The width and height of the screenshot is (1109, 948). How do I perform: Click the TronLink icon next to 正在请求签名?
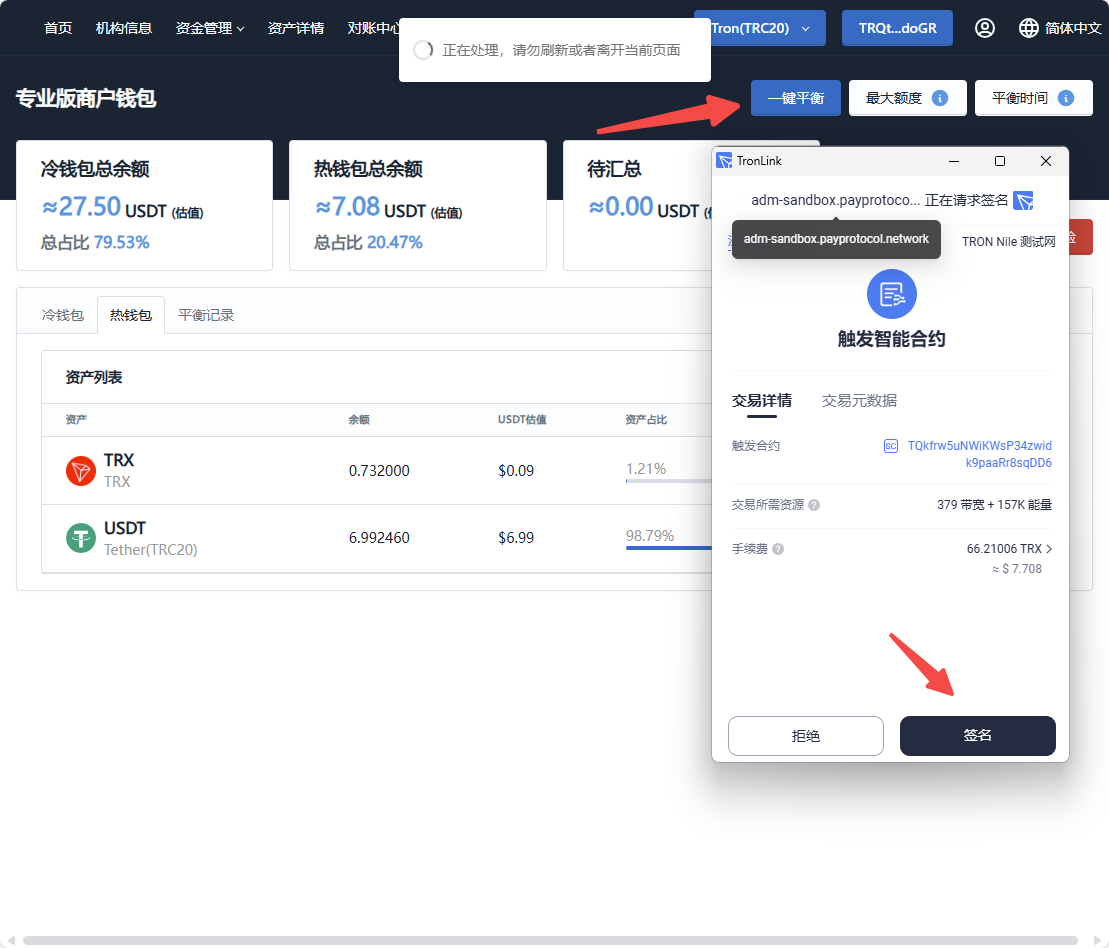[1023, 200]
